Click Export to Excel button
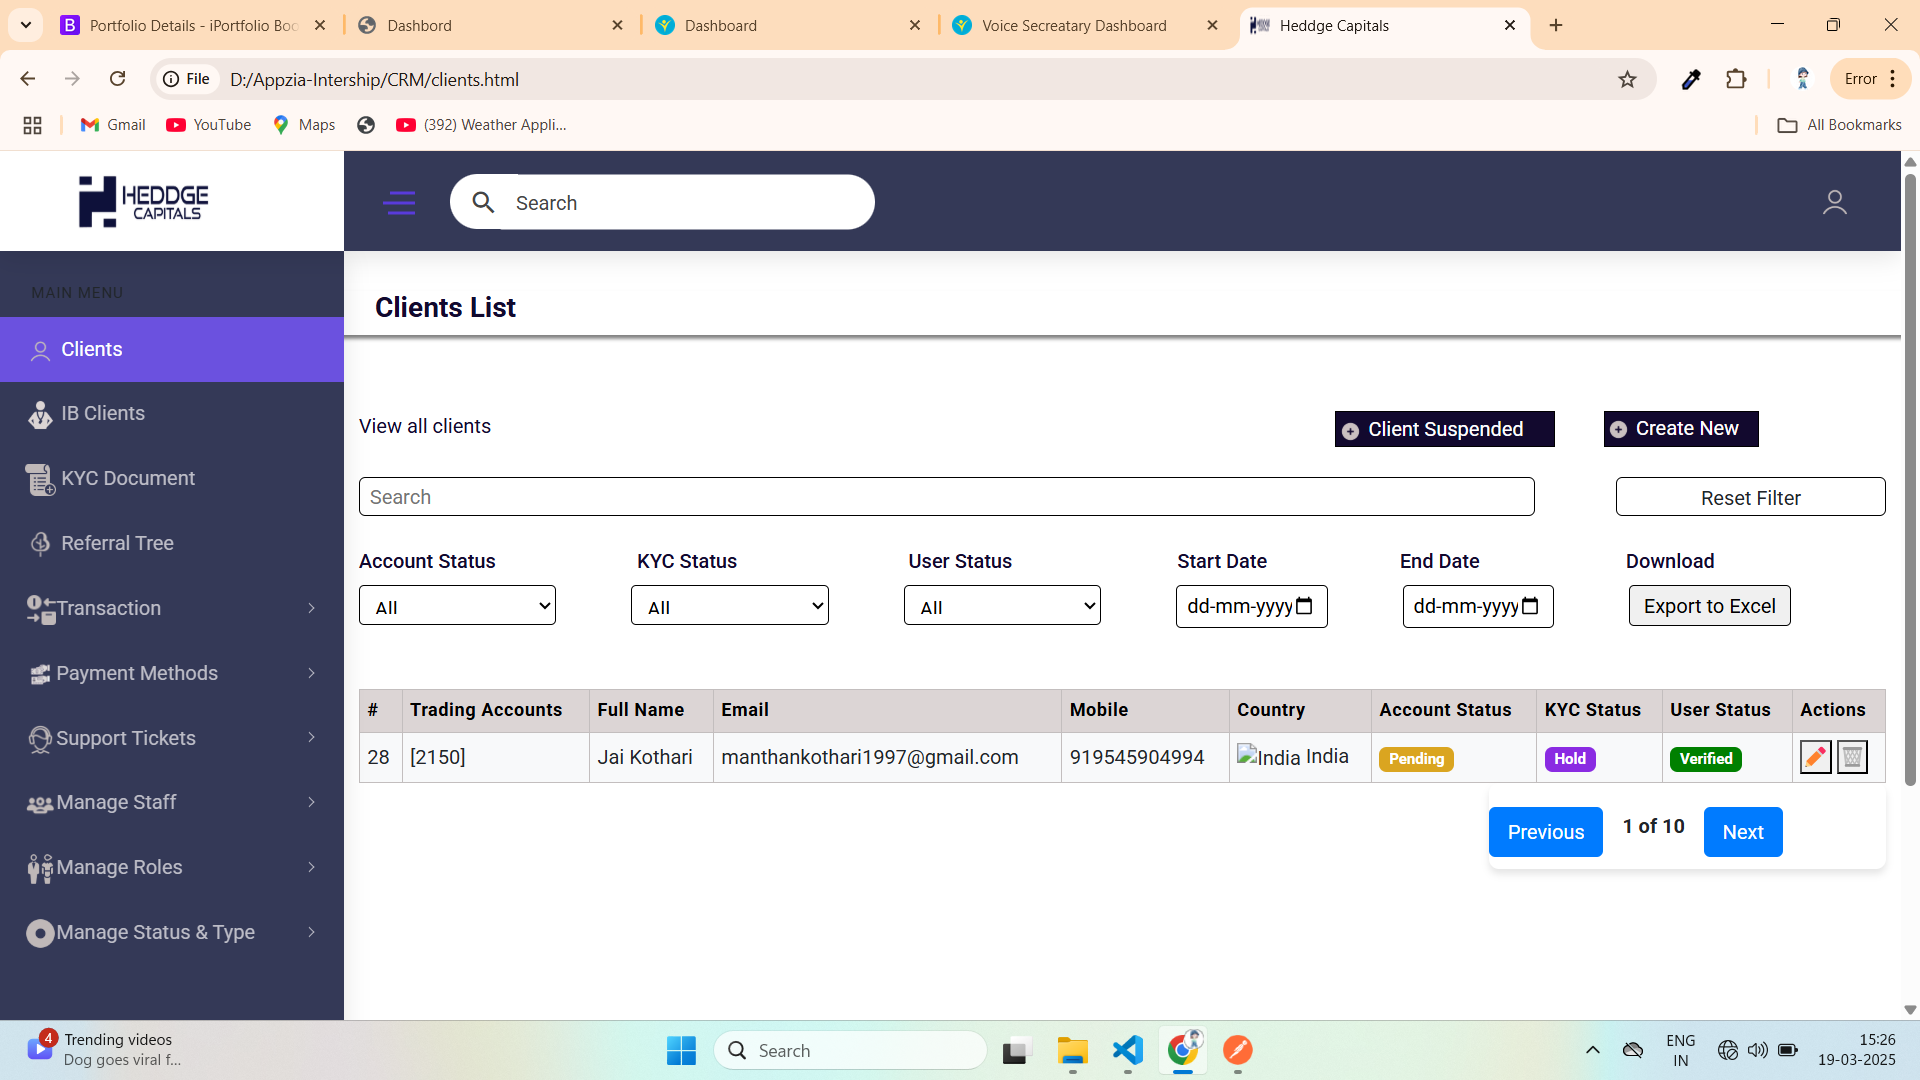Image resolution: width=1920 pixels, height=1080 pixels. click(x=1709, y=606)
